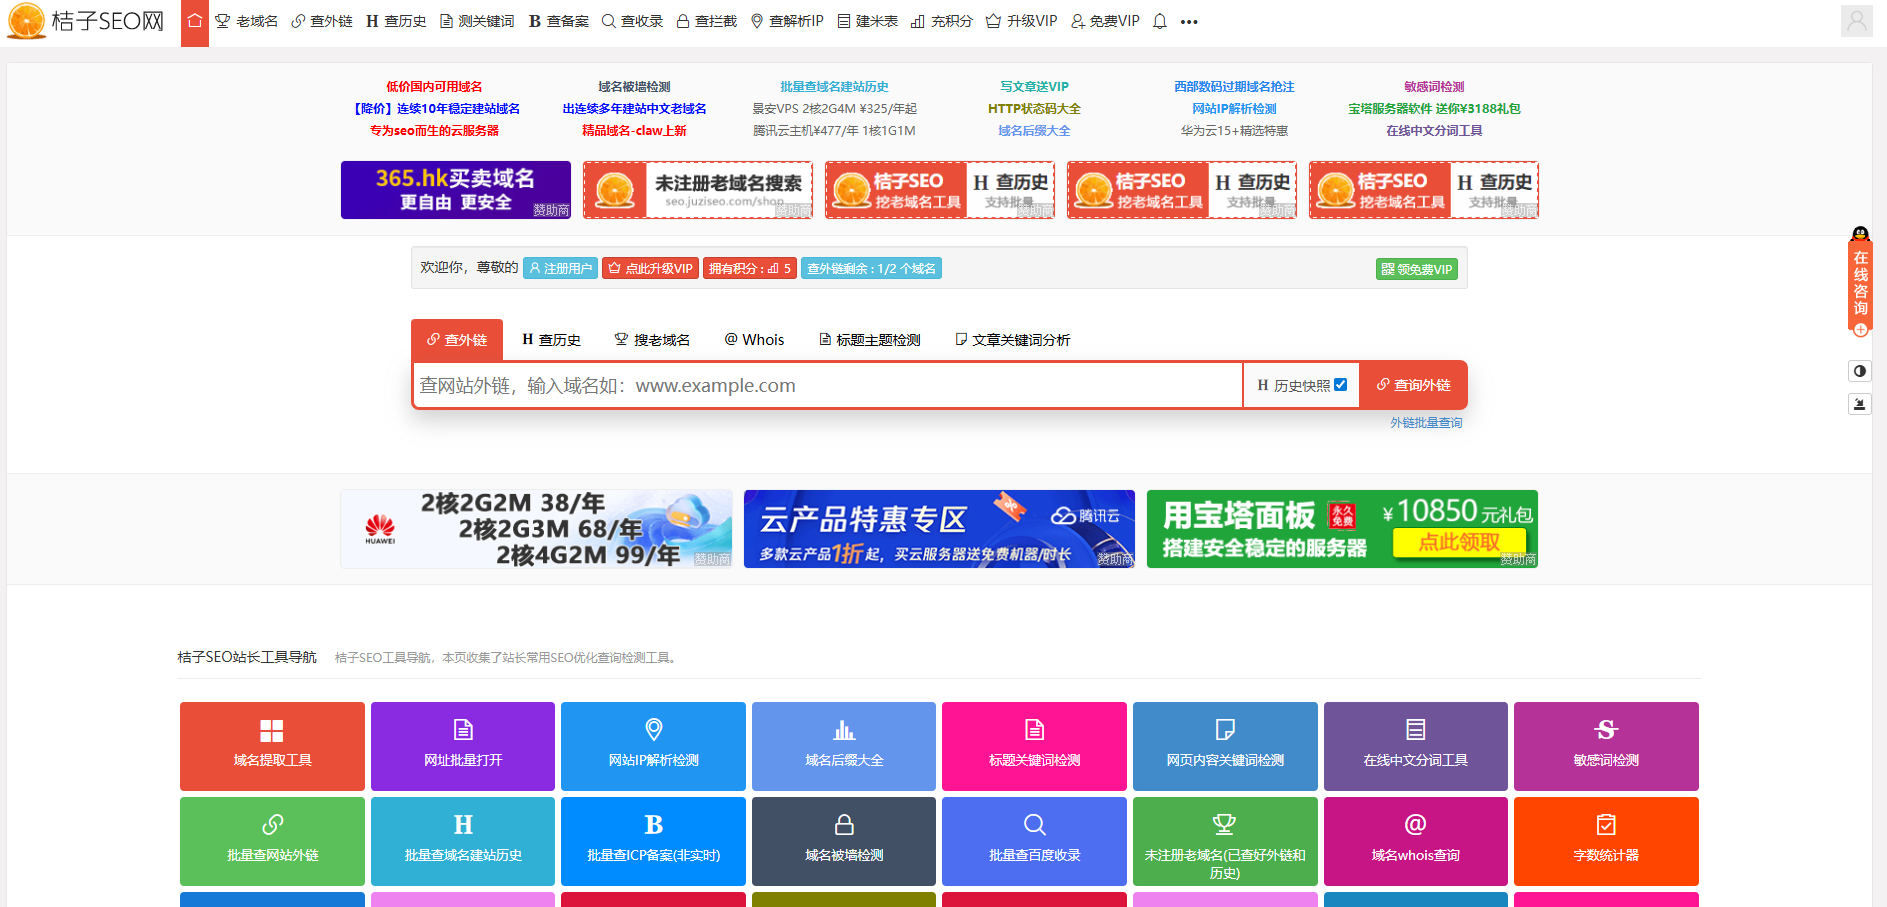Open the 网址批量打开 tile
Screen dimensions: 1887x907
(x=463, y=746)
